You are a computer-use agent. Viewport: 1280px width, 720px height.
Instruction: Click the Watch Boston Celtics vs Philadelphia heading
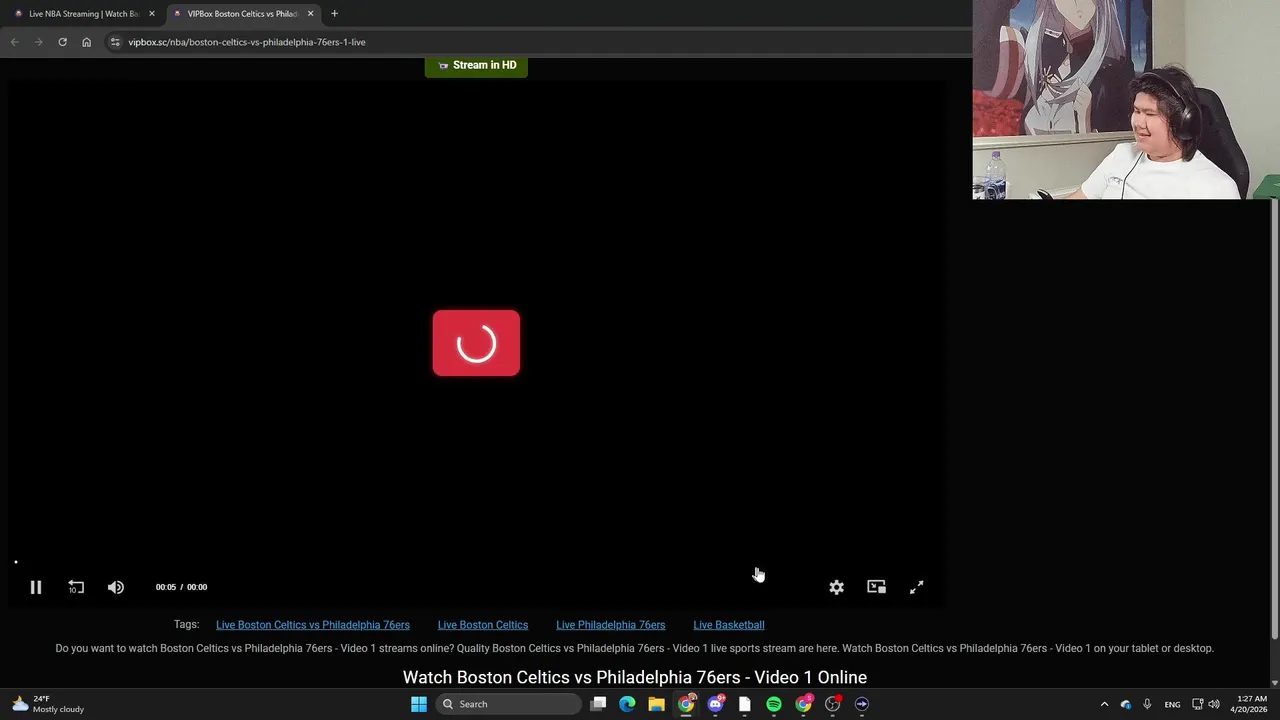click(x=635, y=677)
